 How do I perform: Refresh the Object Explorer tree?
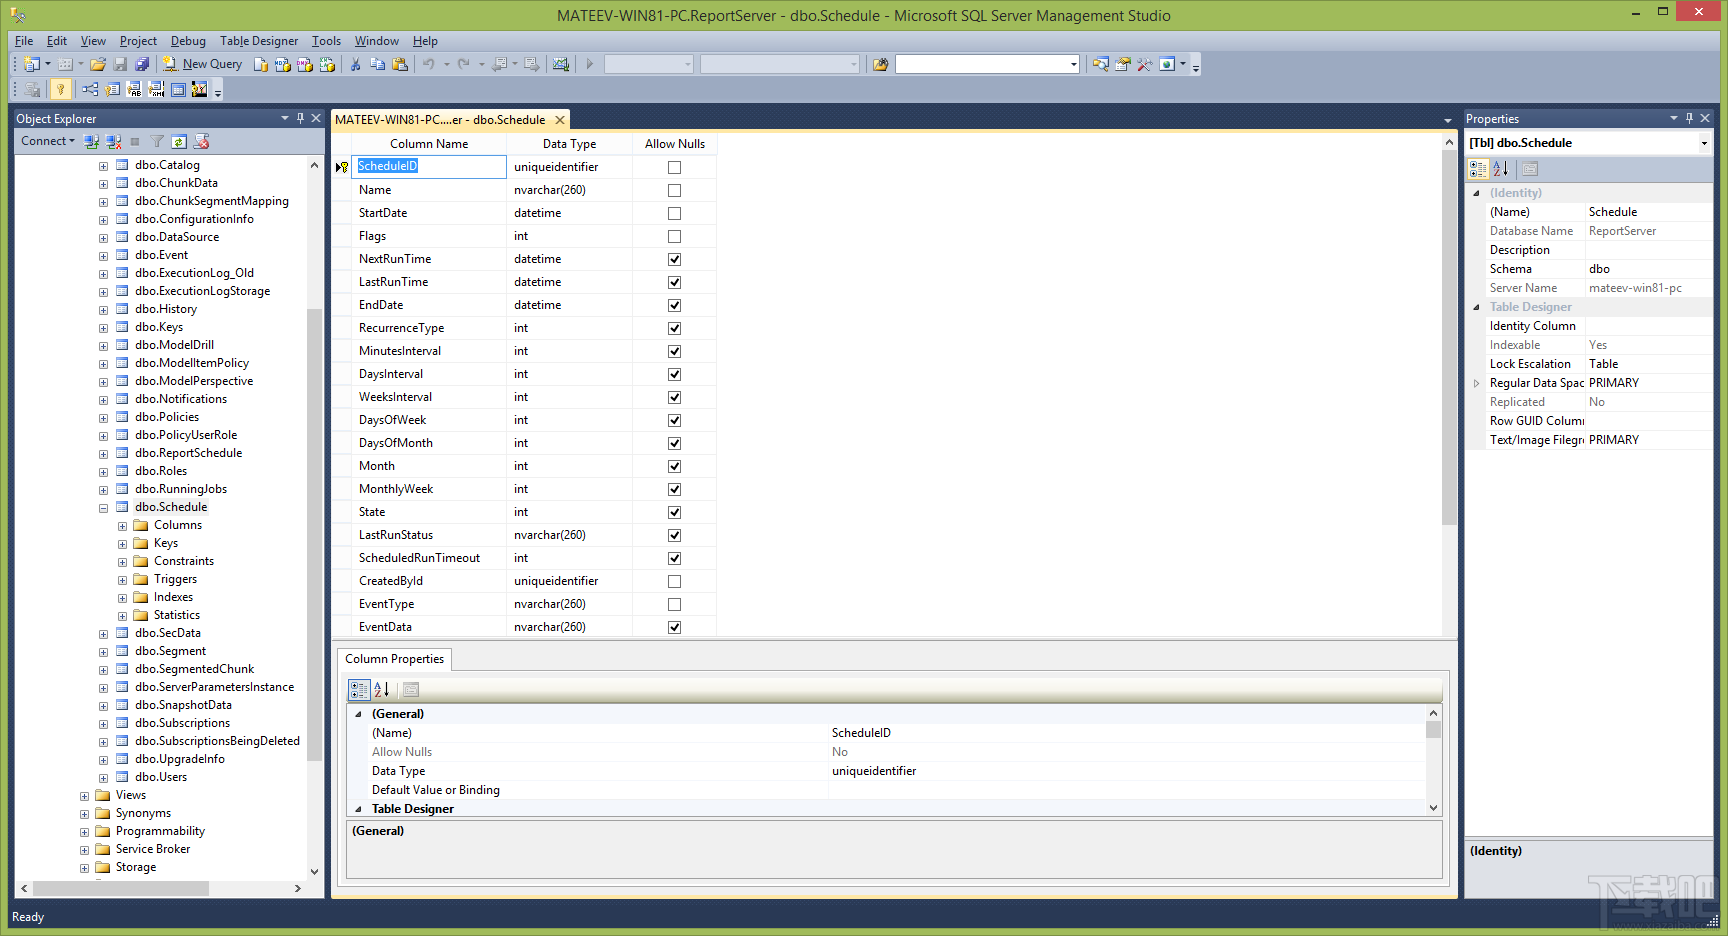(179, 141)
